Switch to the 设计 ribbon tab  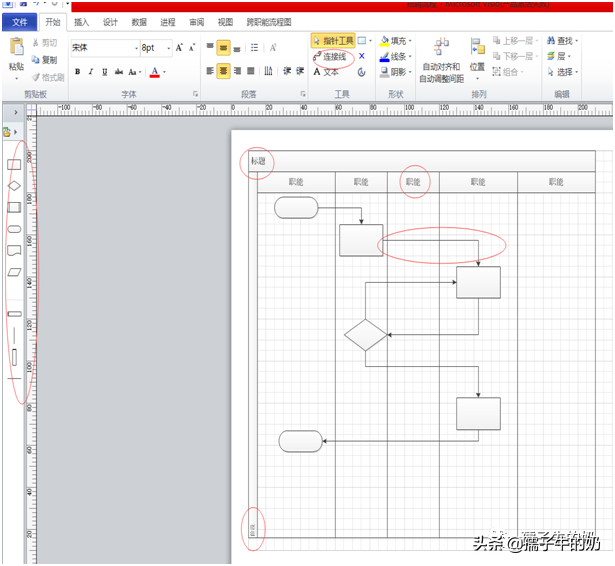tap(110, 22)
